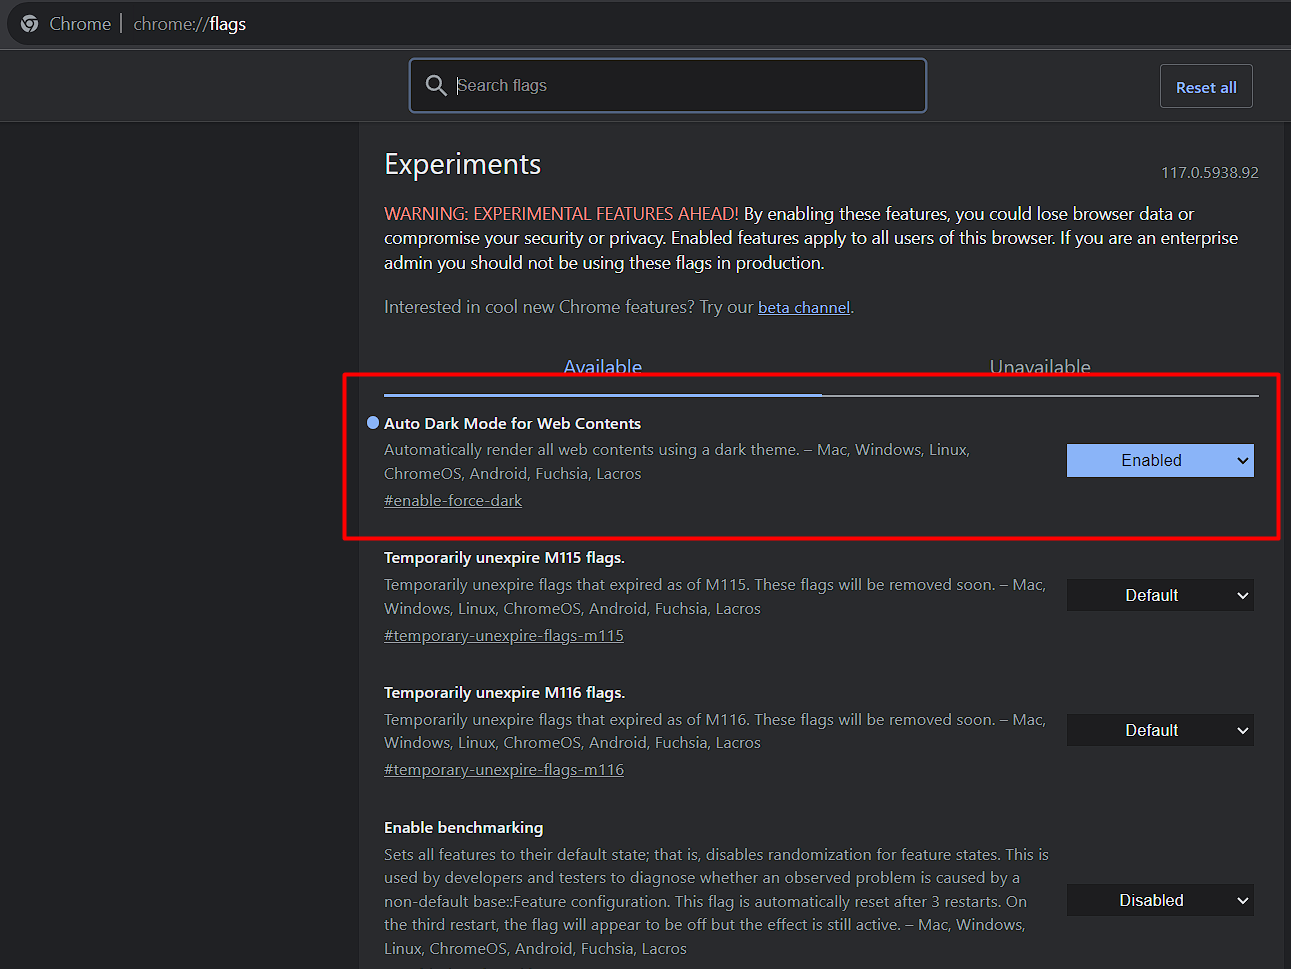Screen dimensions: 1291x969
Task: Focus the Search flags input field
Action: pyautogui.click(x=680, y=86)
